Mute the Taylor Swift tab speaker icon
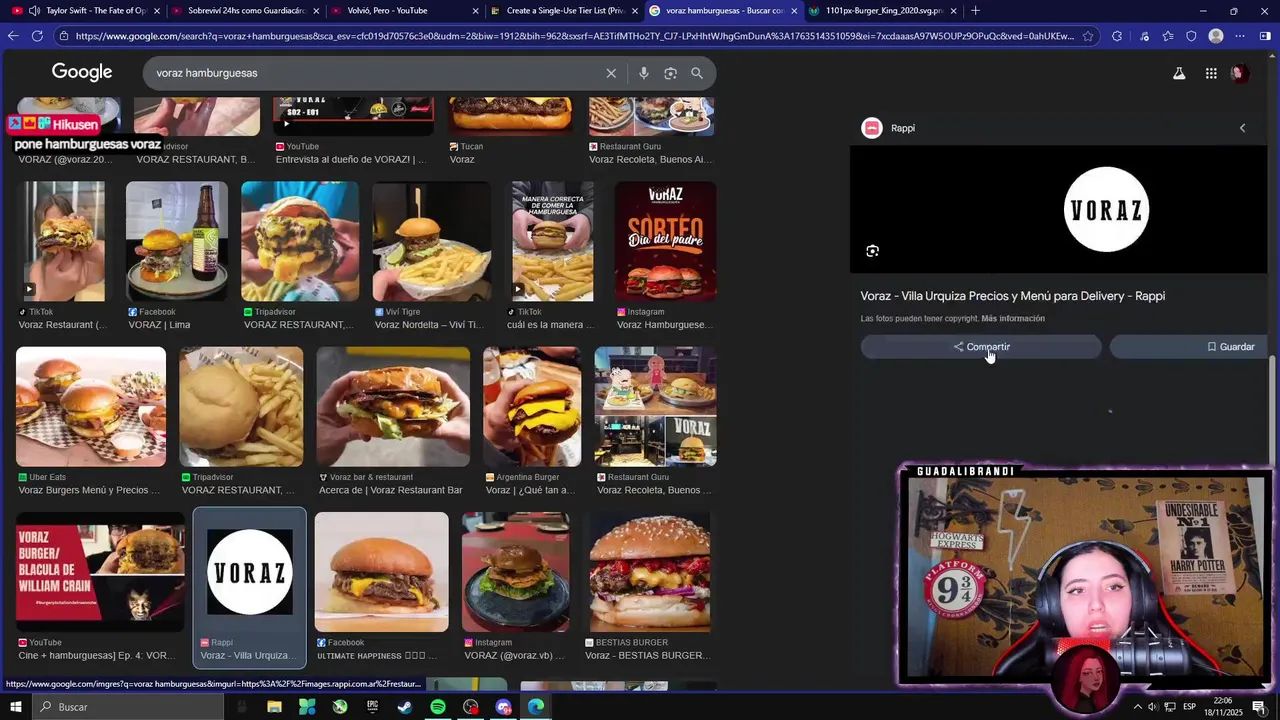Viewport: 1280px width, 720px height. (x=34, y=11)
